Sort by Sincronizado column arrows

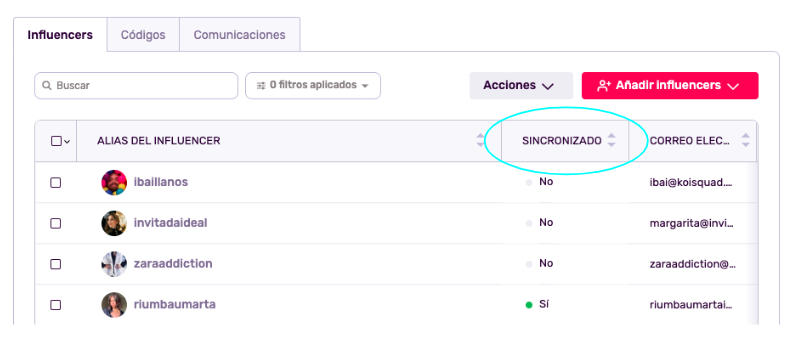(x=611, y=140)
